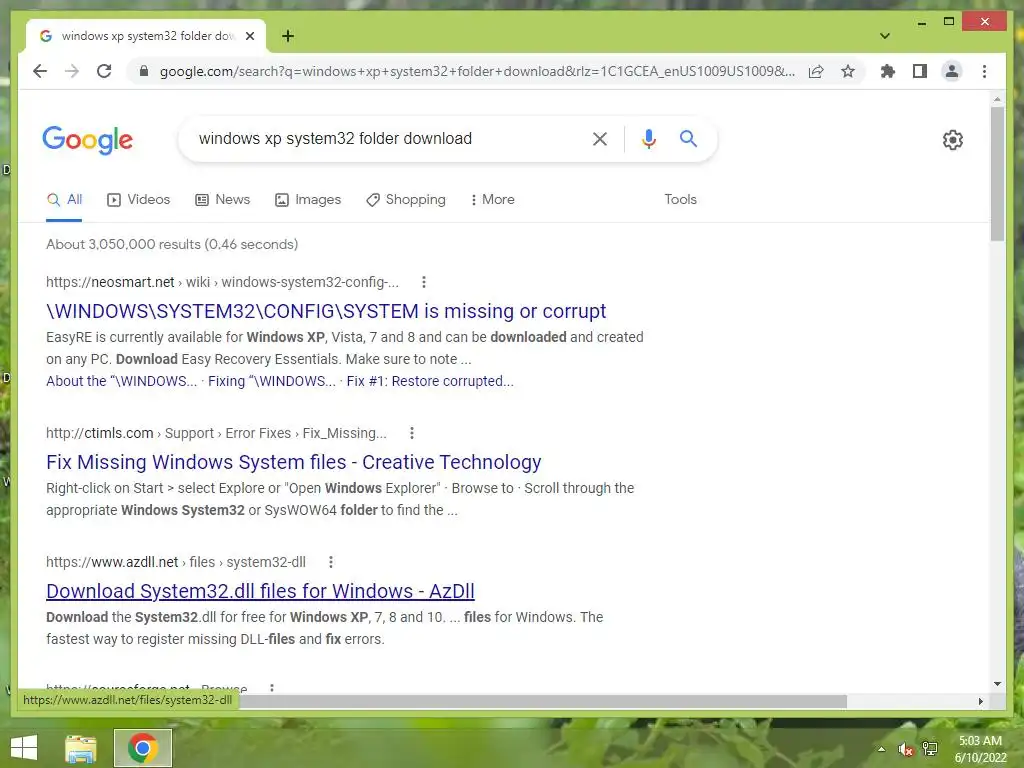Click the horizontal scrollbar right arrow
1024x768 pixels.
click(x=981, y=701)
